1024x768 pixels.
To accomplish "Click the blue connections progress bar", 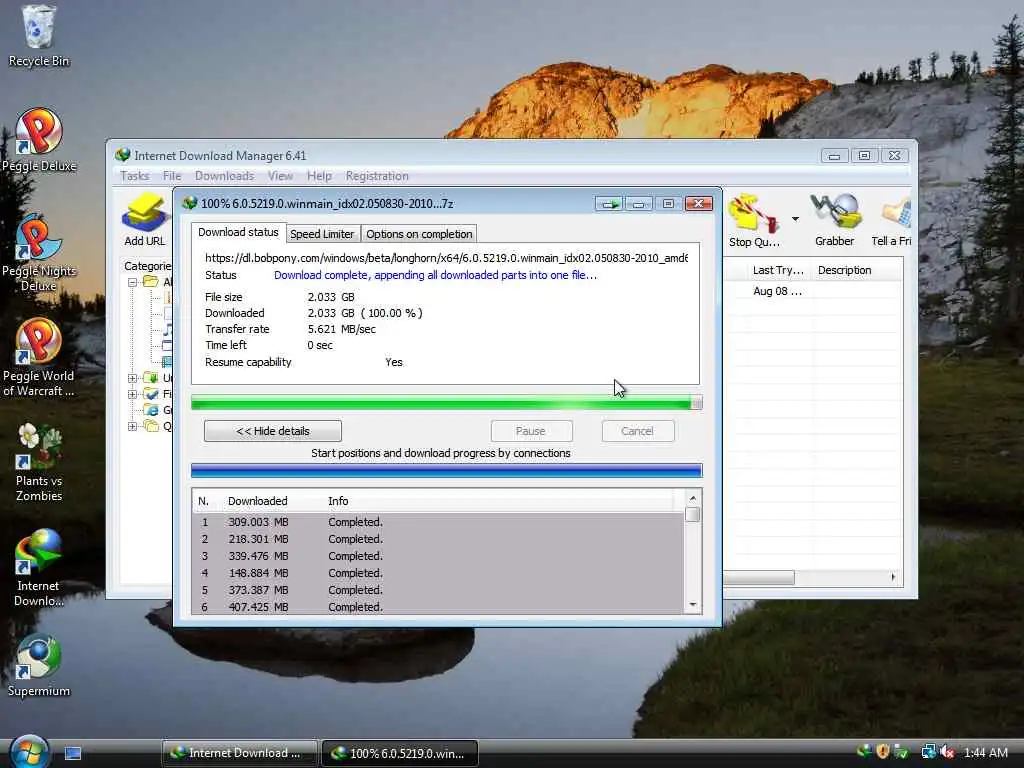I will [447, 471].
